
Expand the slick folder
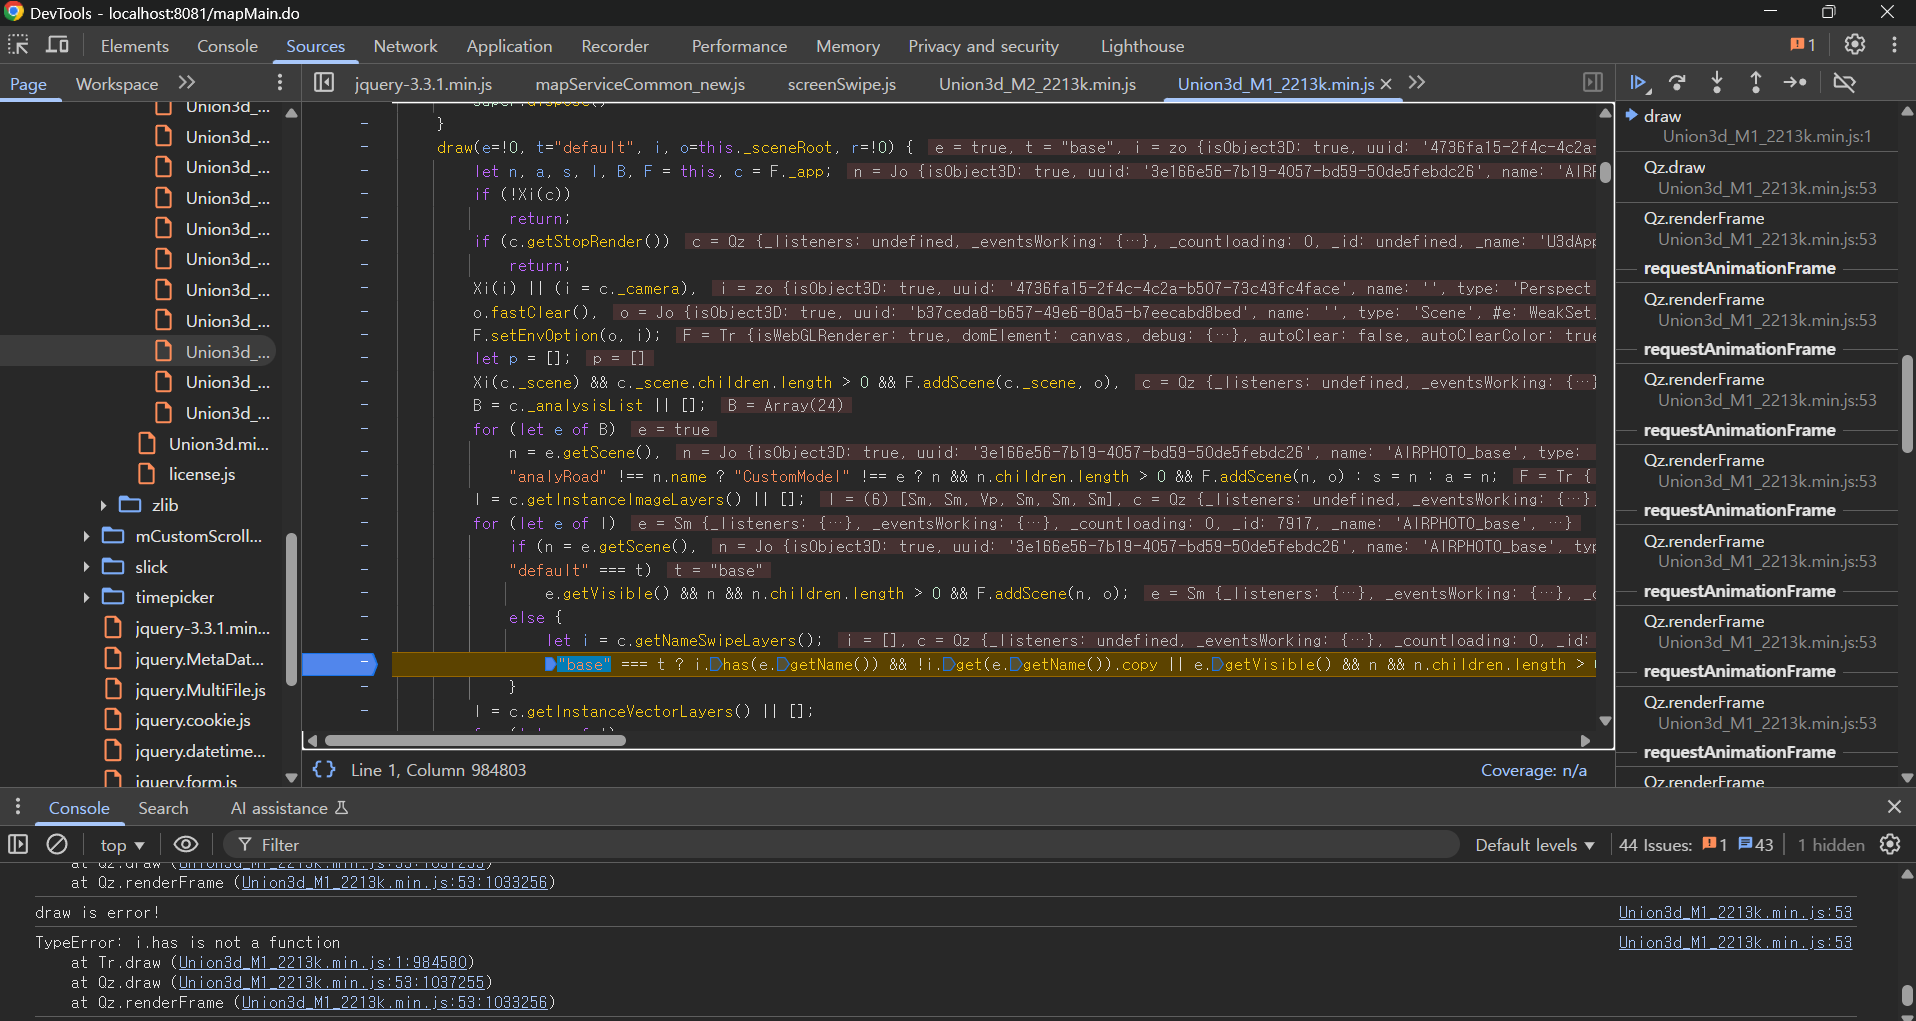[86, 568]
